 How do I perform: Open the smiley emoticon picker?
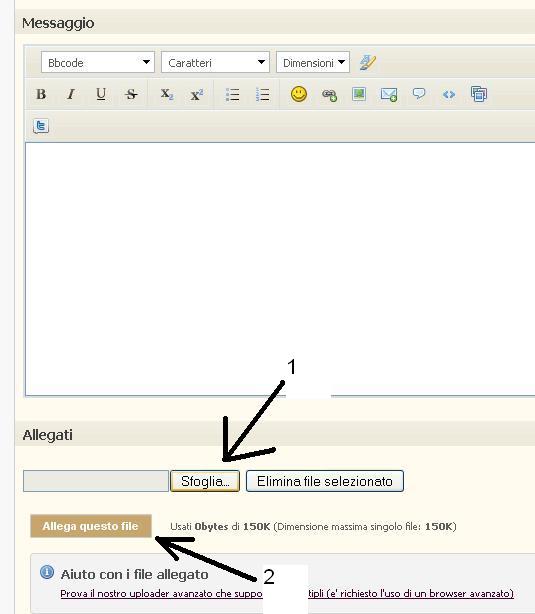(299, 94)
